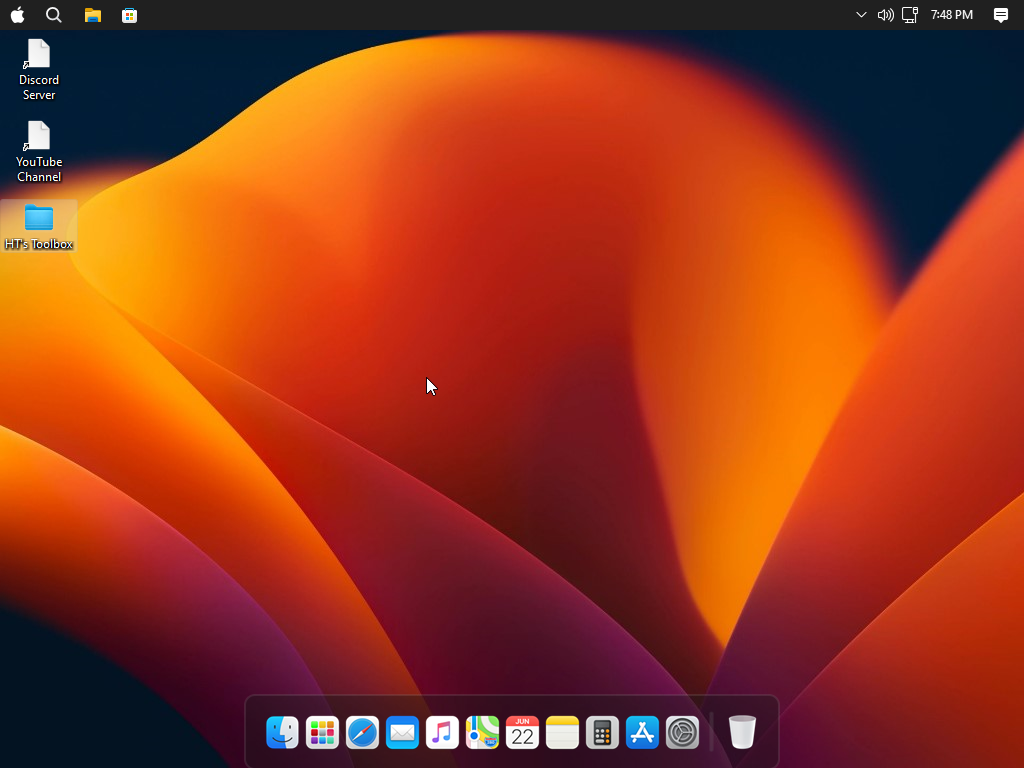
Task: Launch the Mail app
Action: pyautogui.click(x=402, y=732)
